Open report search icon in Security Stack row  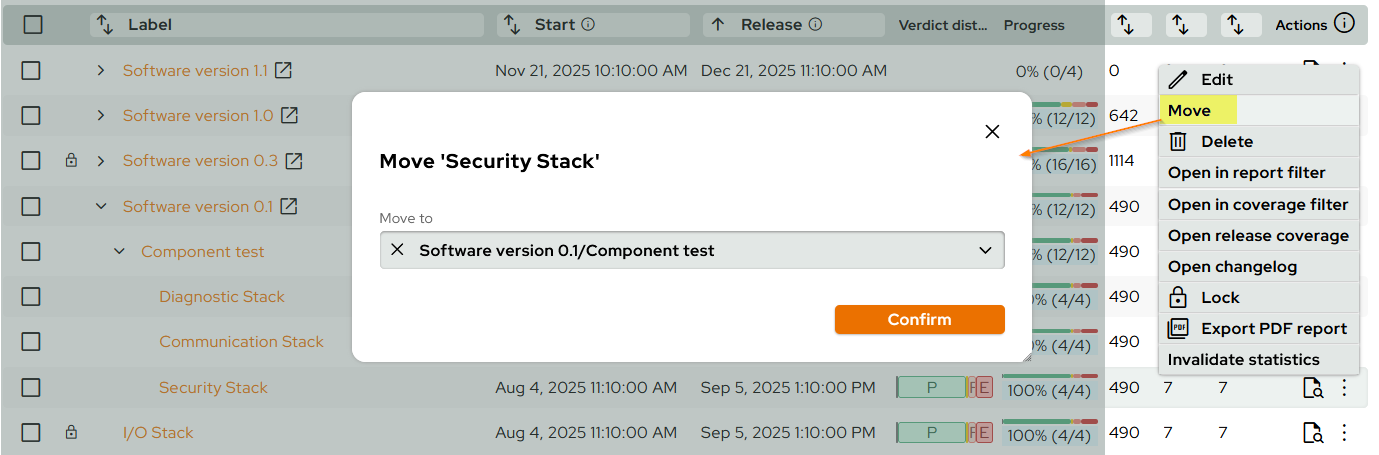[x=1312, y=388]
